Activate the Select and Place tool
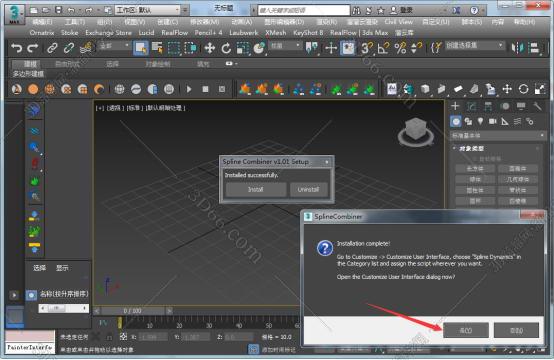Screen dimensions: 554x360 259,48
